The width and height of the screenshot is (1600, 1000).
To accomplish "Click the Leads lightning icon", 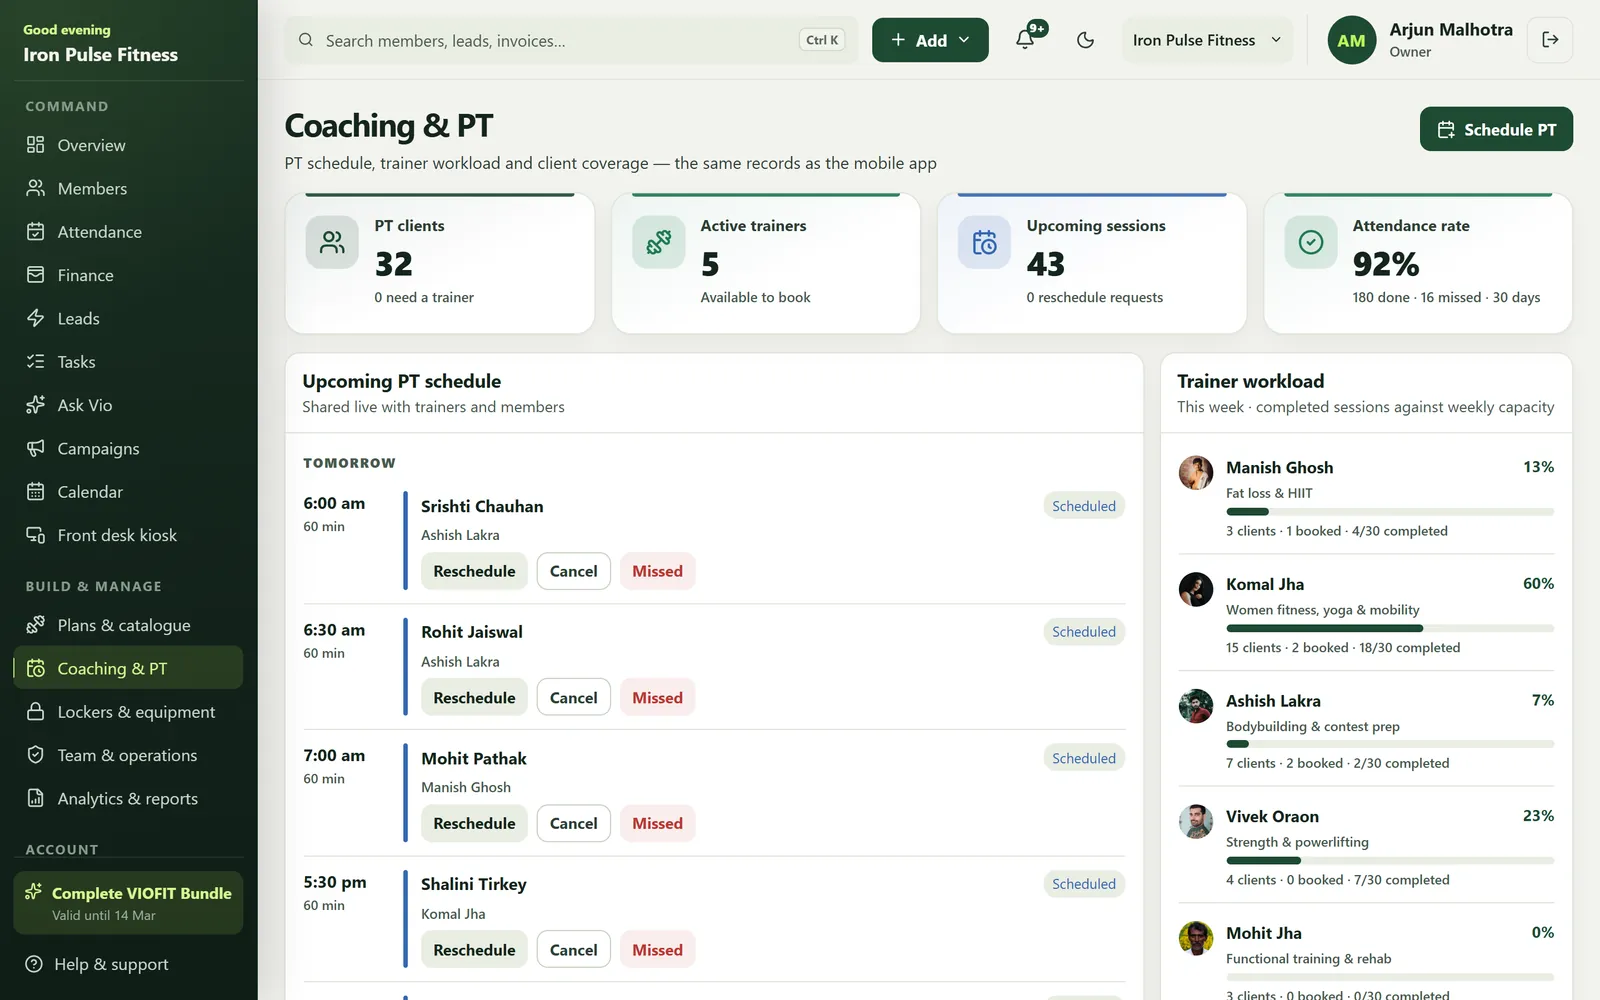I will pos(36,318).
